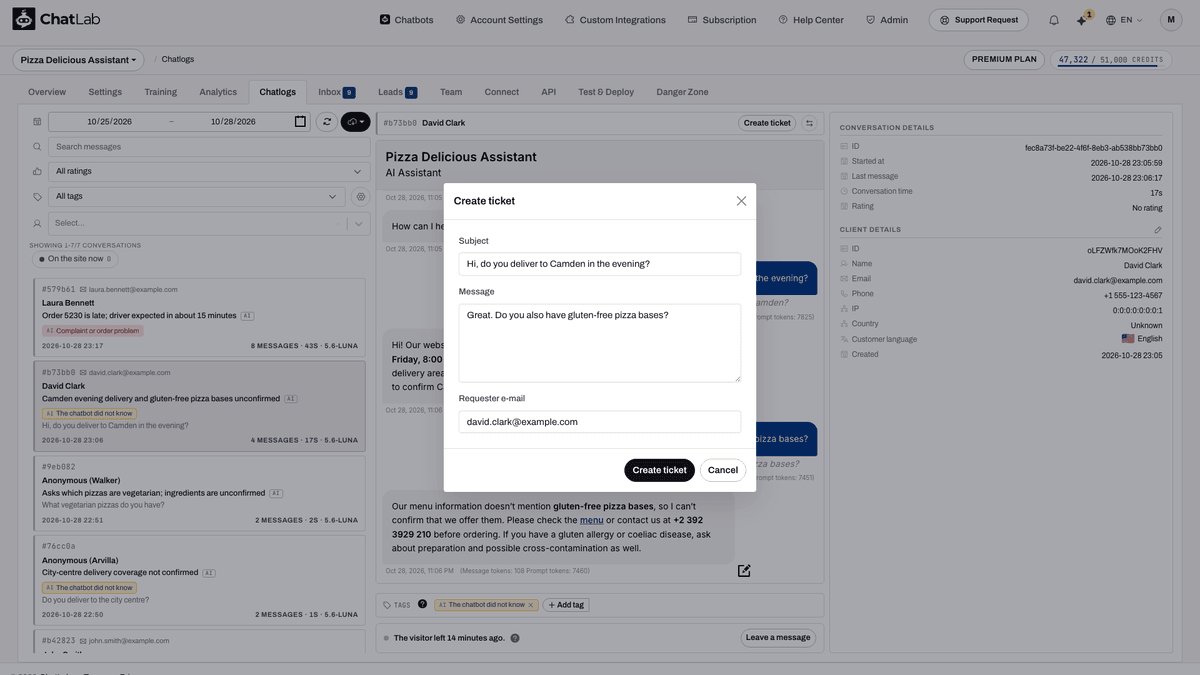The width and height of the screenshot is (1200, 675).
Task: Submit with the black Create ticket button
Action: [659, 470]
